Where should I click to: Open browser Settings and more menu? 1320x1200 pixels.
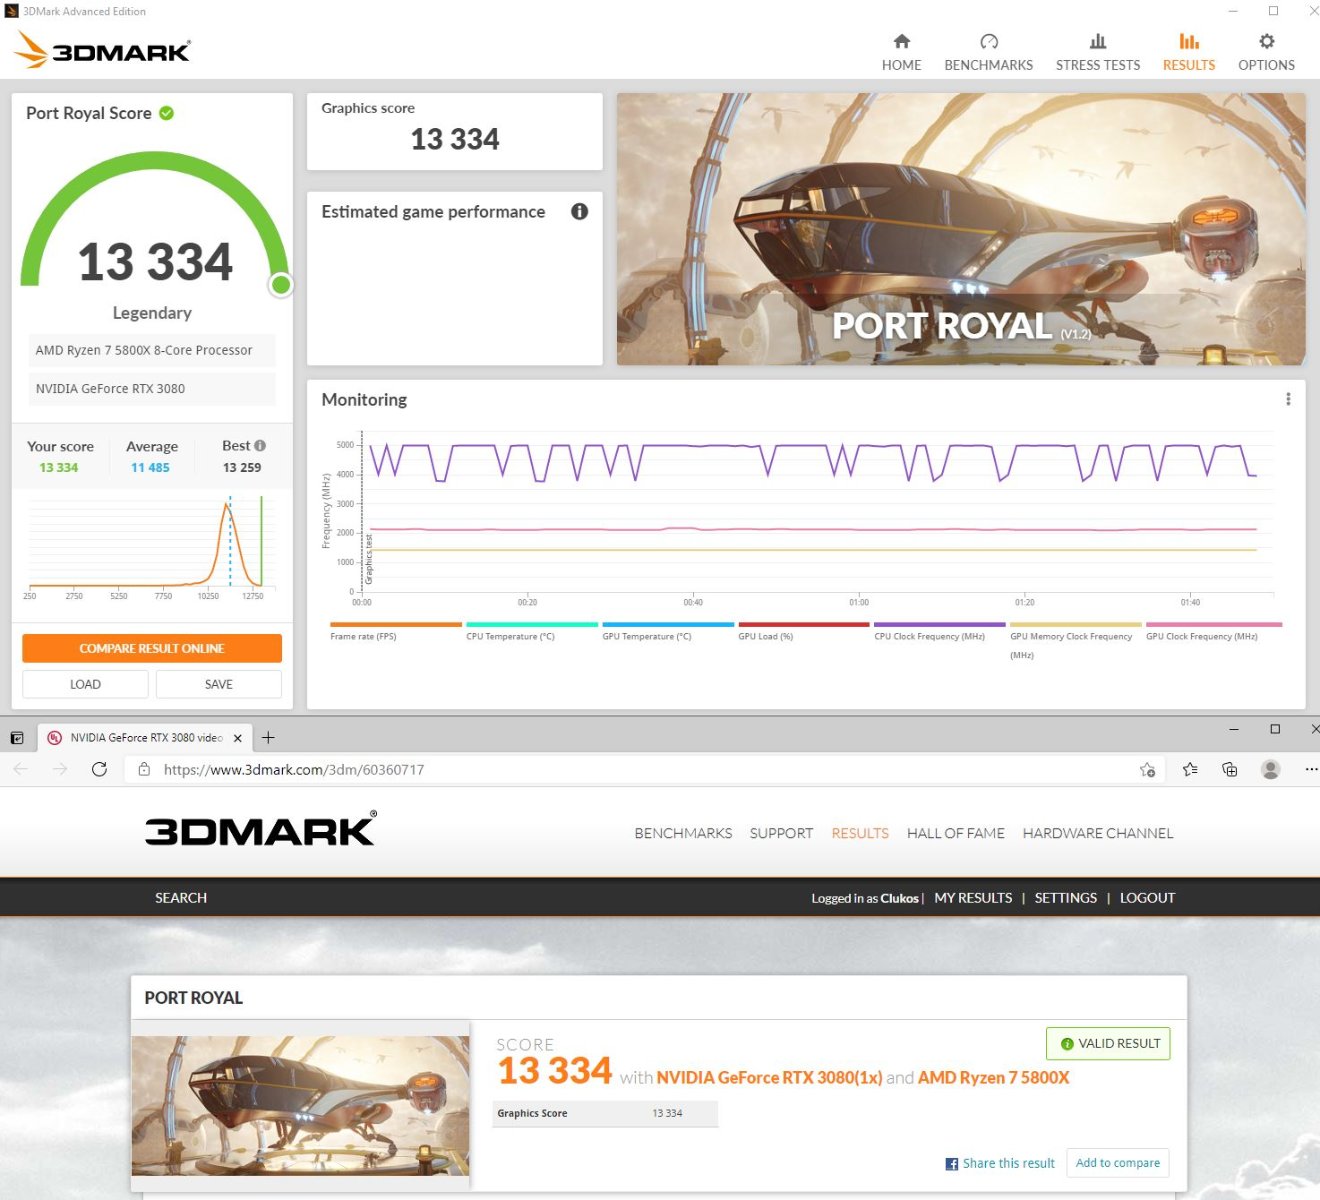(1310, 769)
